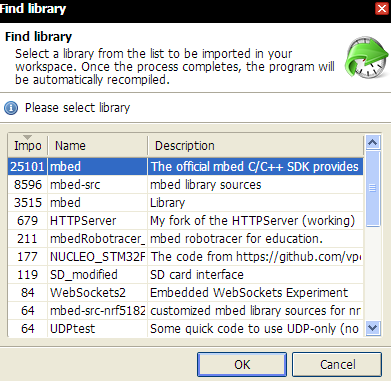Click description 'Embedded WebSockets Experiment'
This screenshot has height=381, width=391.
tap(249, 293)
